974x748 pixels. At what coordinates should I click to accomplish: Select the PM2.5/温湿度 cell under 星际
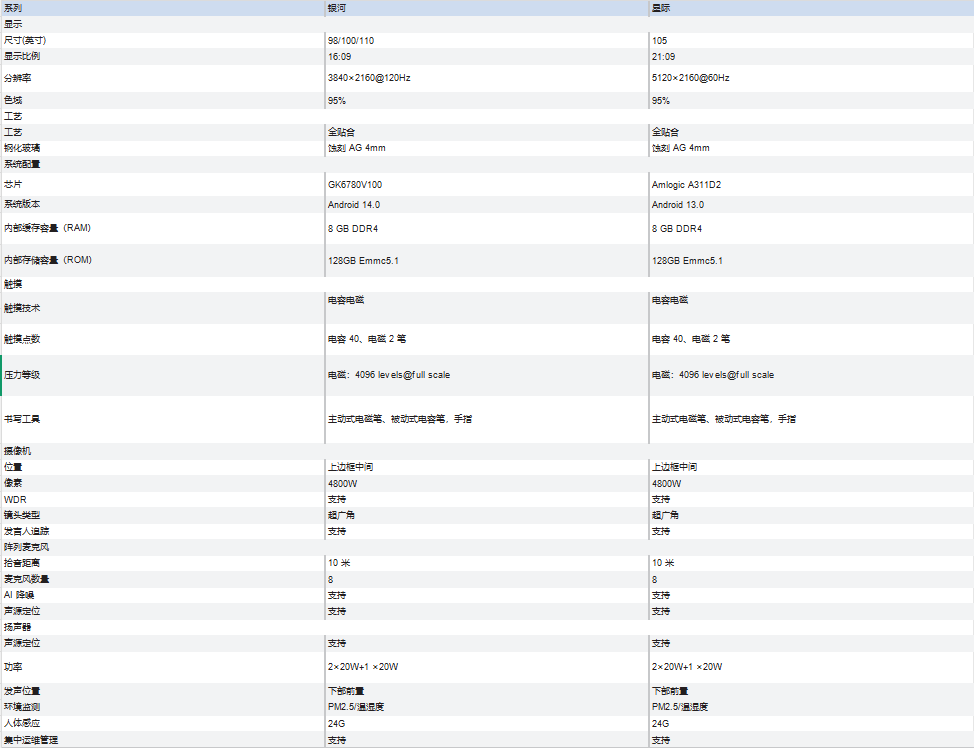pos(811,707)
